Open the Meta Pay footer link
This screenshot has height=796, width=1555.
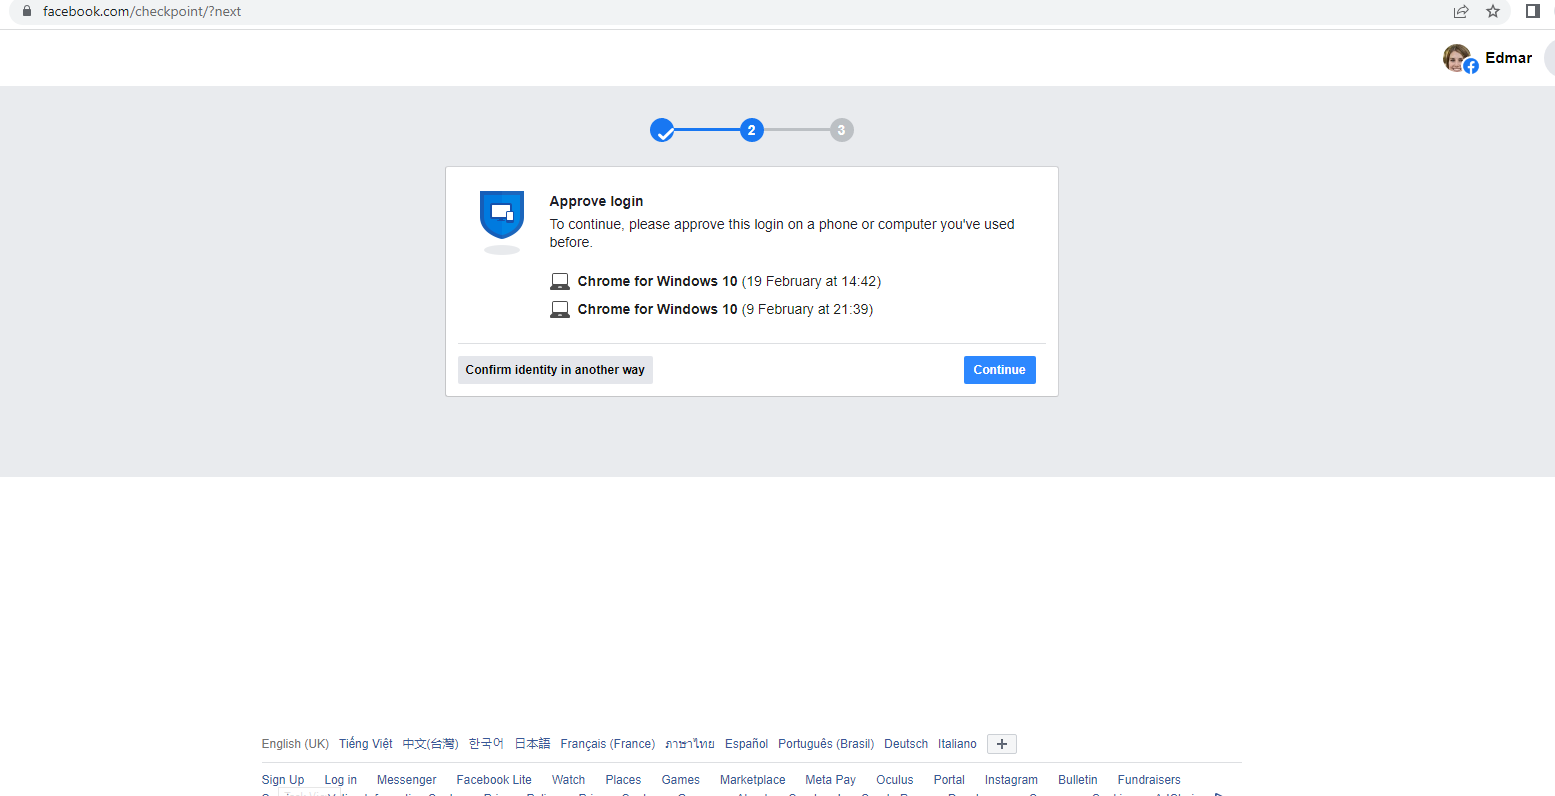pyautogui.click(x=830, y=780)
